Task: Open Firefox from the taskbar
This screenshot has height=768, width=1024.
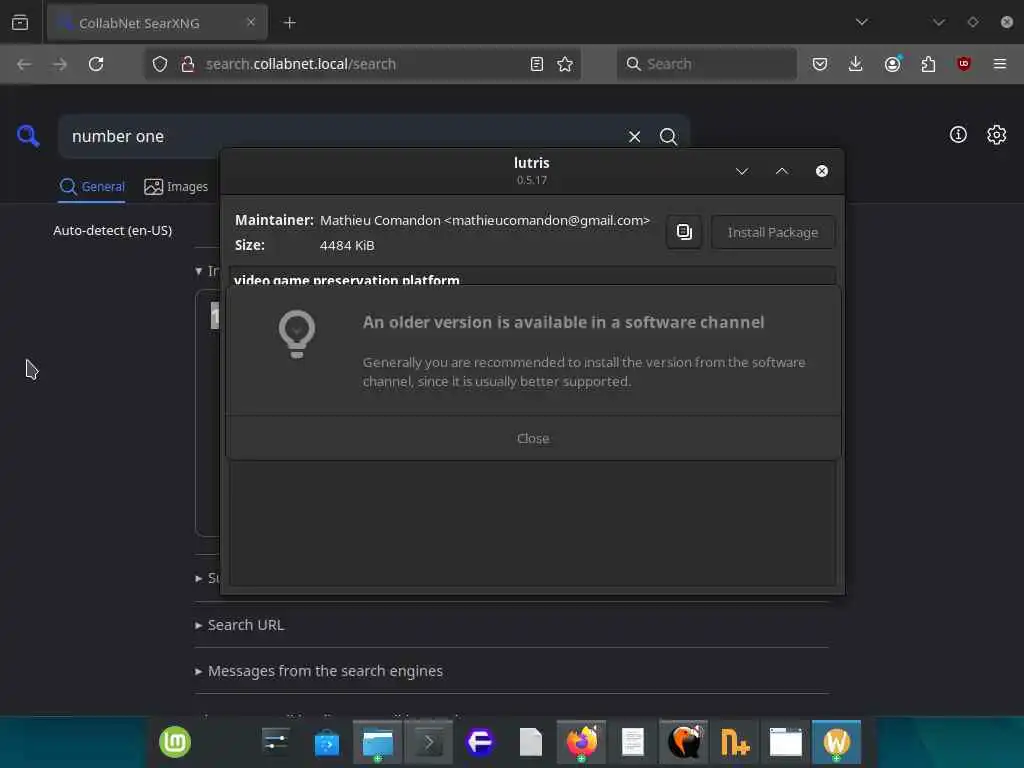Action: [x=581, y=743]
